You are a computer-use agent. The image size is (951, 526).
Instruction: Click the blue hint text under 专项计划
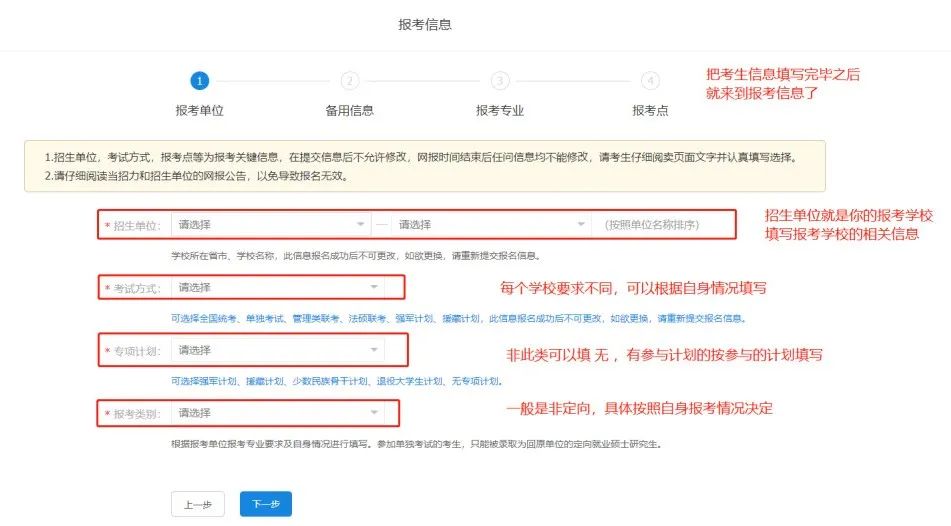coord(336,381)
